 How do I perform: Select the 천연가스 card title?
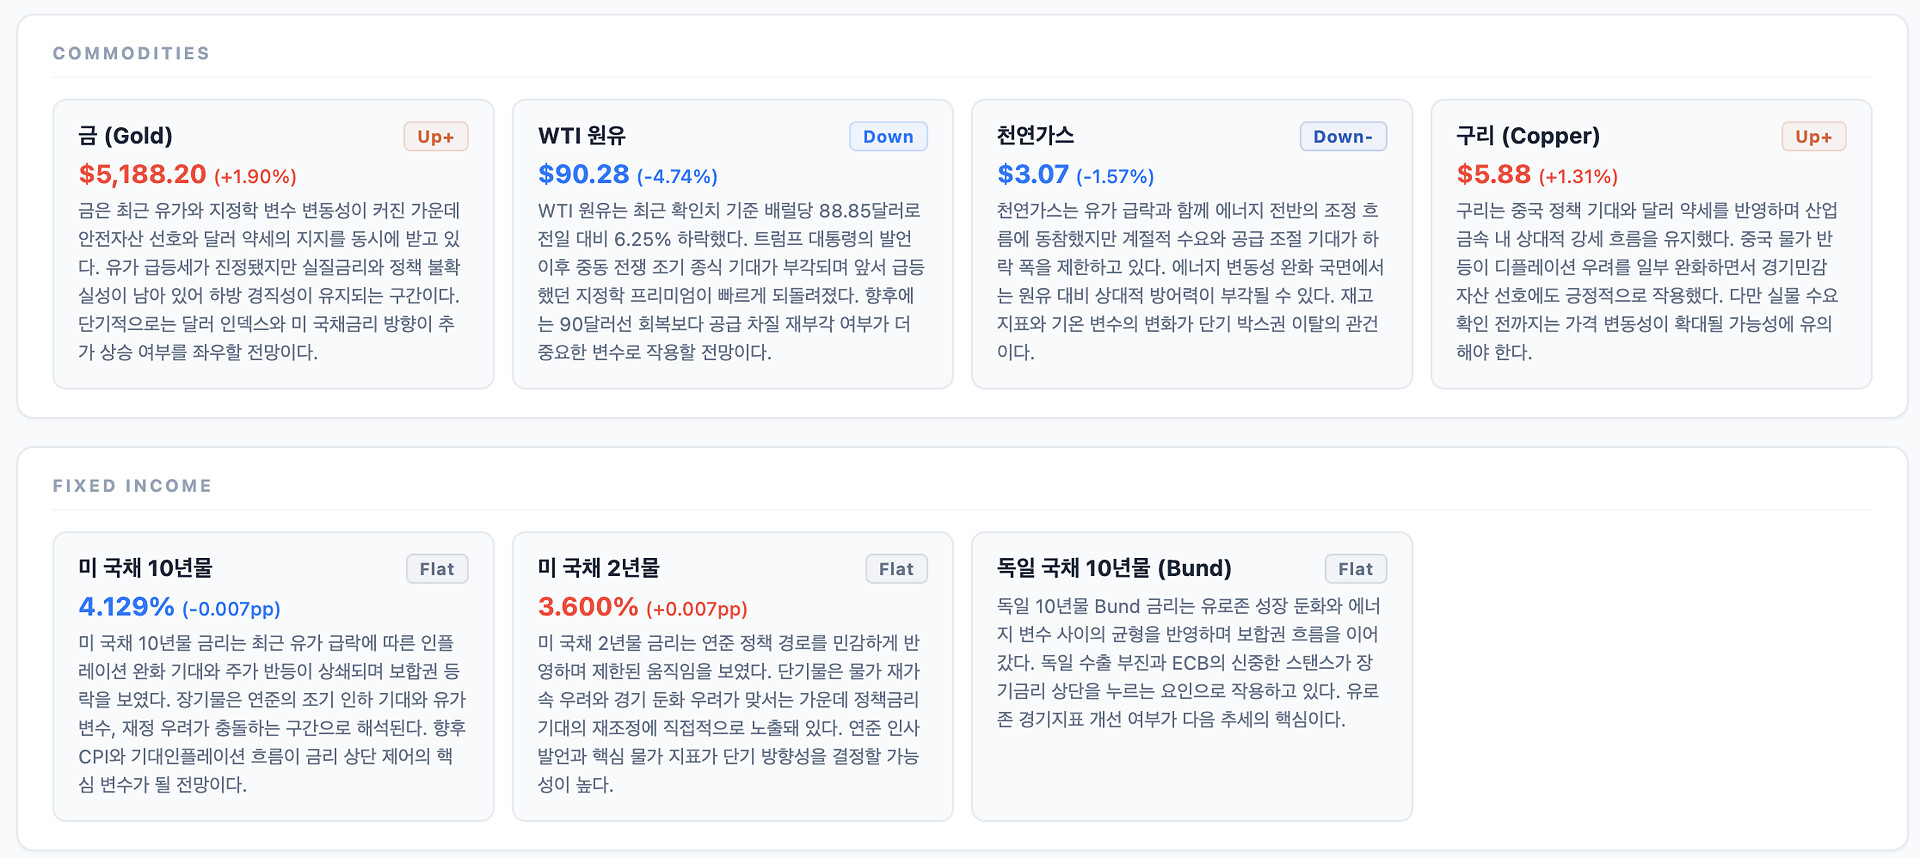[1035, 136]
